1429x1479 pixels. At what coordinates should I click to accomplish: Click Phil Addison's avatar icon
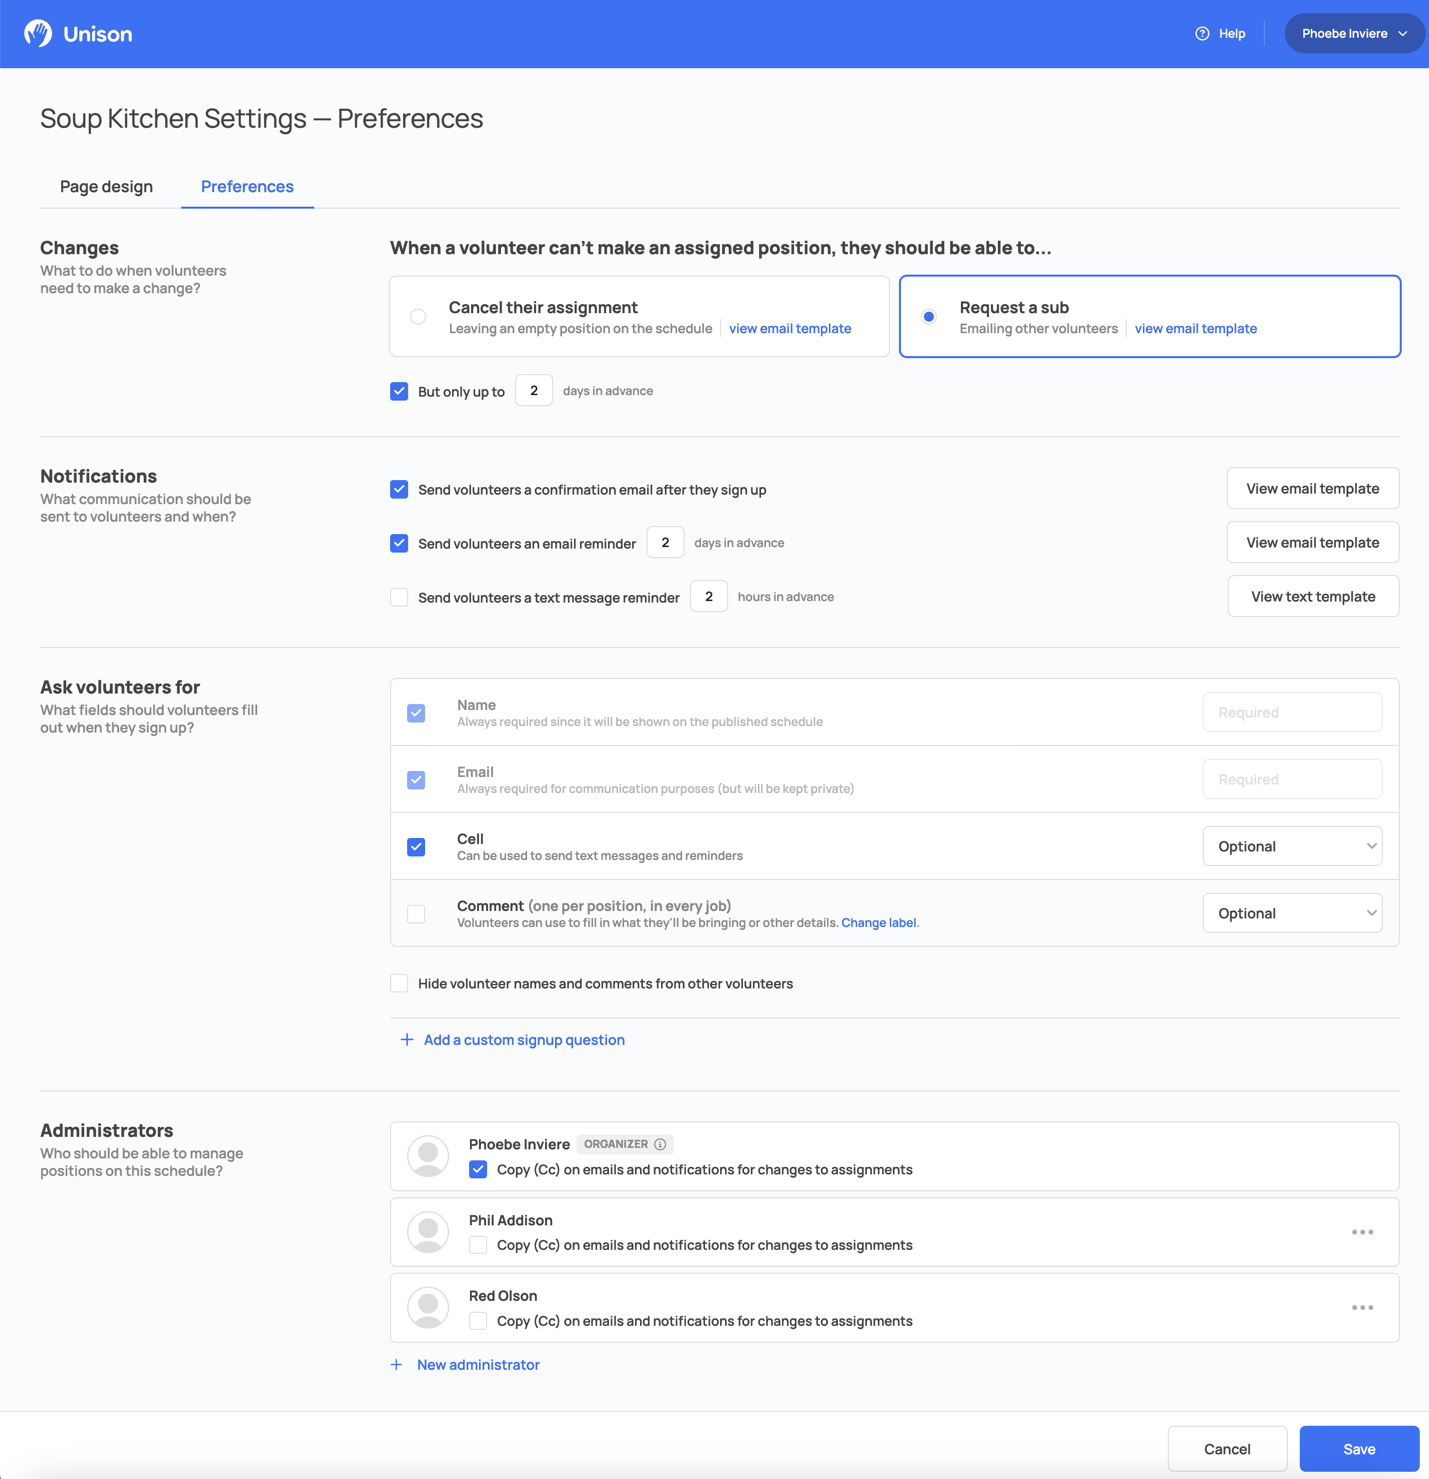(x=428, y=1232)
